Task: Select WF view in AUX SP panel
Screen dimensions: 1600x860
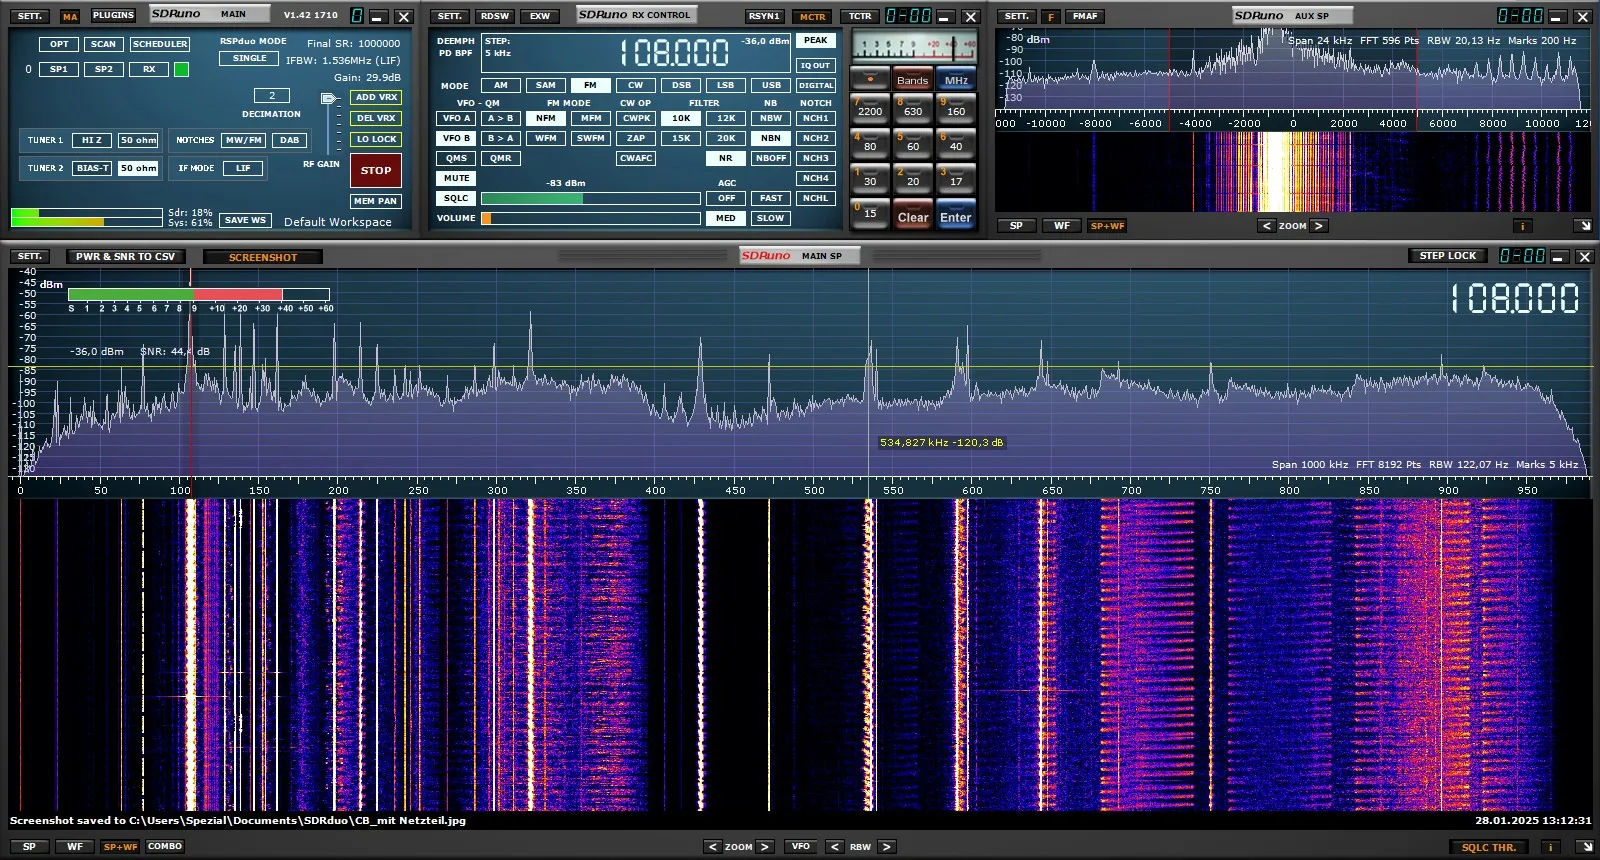Action: point(1061,226)
